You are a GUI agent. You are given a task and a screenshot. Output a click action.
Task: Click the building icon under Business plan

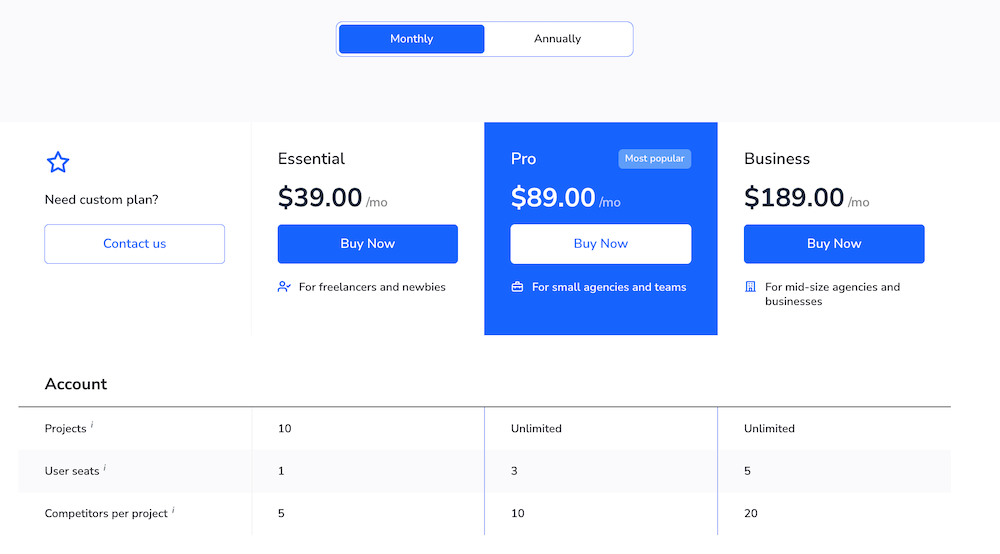click(x=751, y=287)
